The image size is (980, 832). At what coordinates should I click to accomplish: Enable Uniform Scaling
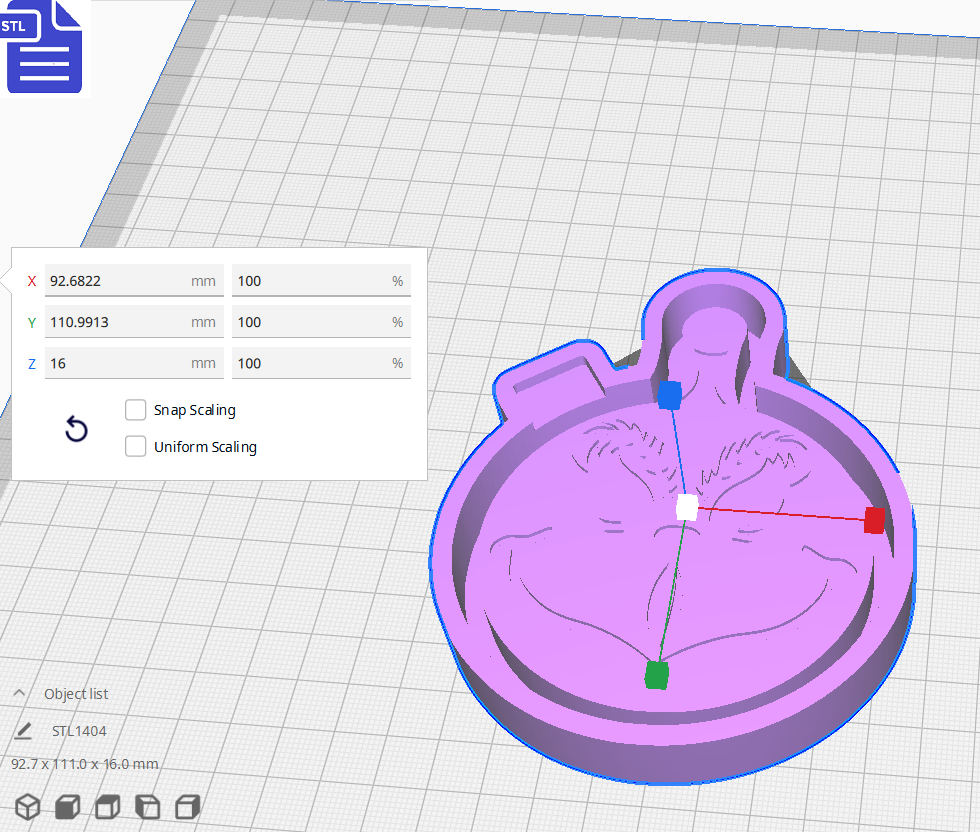coord(135,446)
